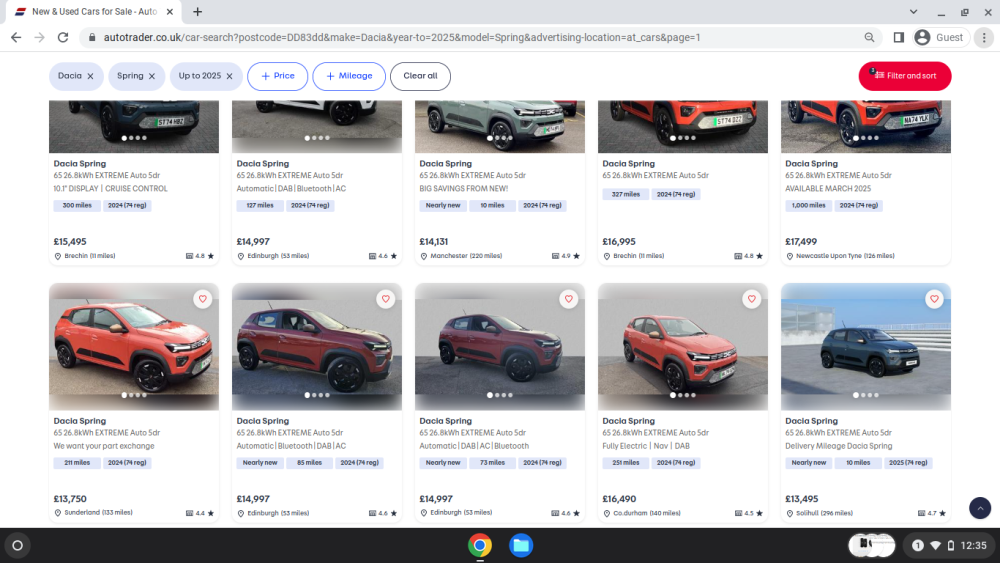Click the 1,000 miles tag

(x=808, y=205)
